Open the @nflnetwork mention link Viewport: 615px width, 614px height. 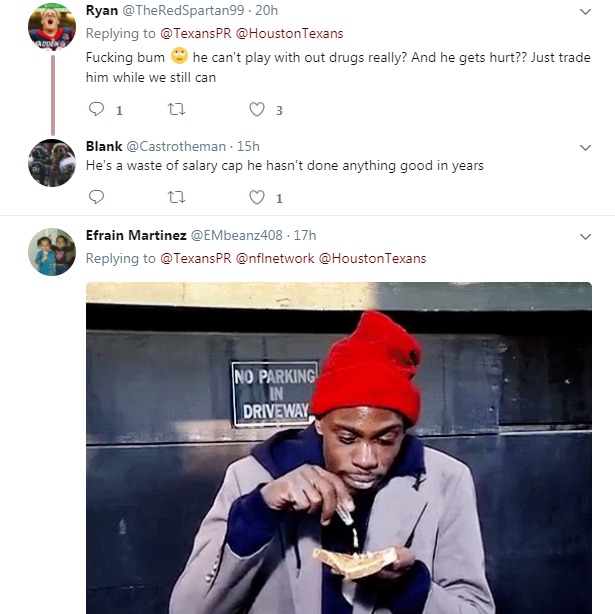click(x=274, y=258)
